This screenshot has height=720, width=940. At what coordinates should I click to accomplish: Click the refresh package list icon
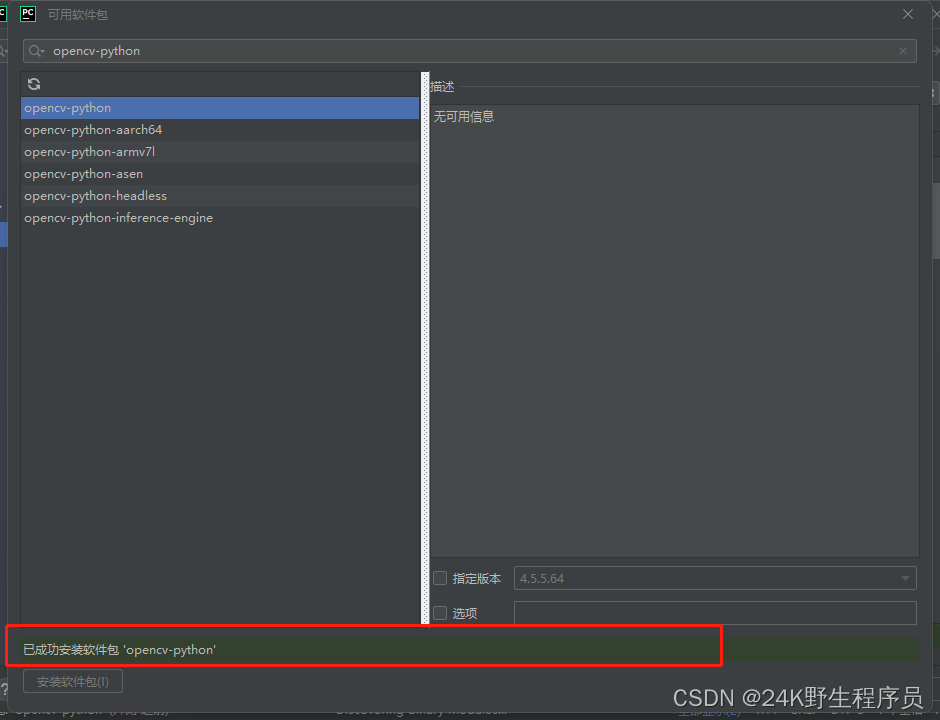tap(34, 85)
